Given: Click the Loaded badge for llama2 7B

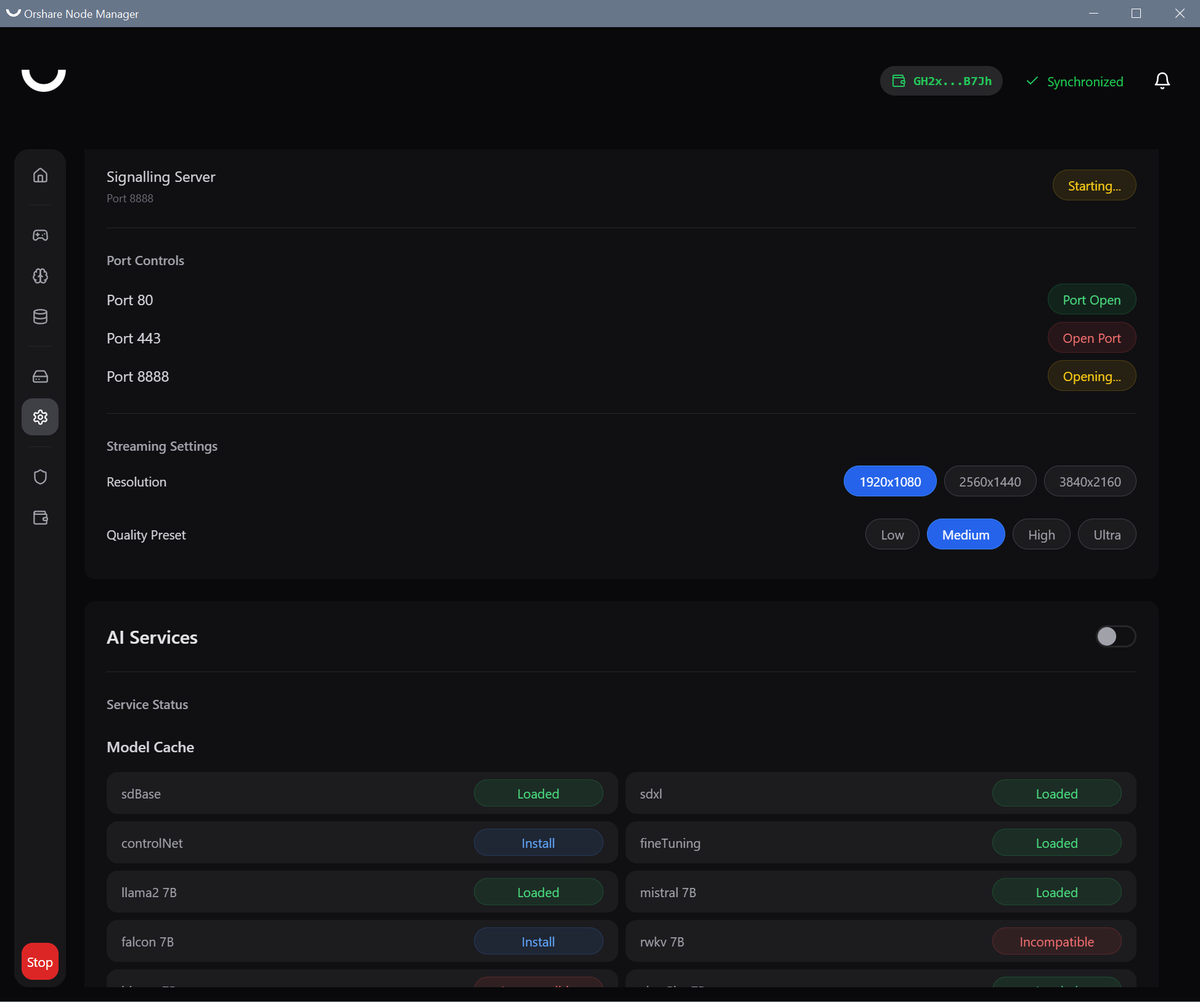Looking at the screenshot, I should pos(538,893).
